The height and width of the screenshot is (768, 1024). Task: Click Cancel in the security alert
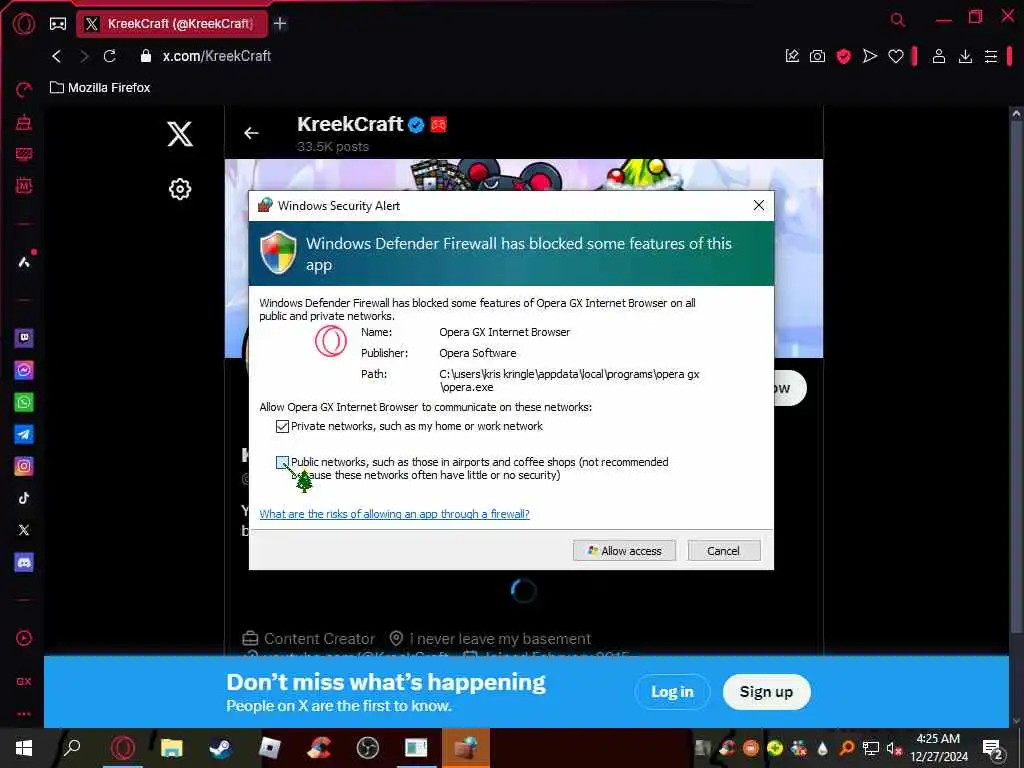coord(724,551)
